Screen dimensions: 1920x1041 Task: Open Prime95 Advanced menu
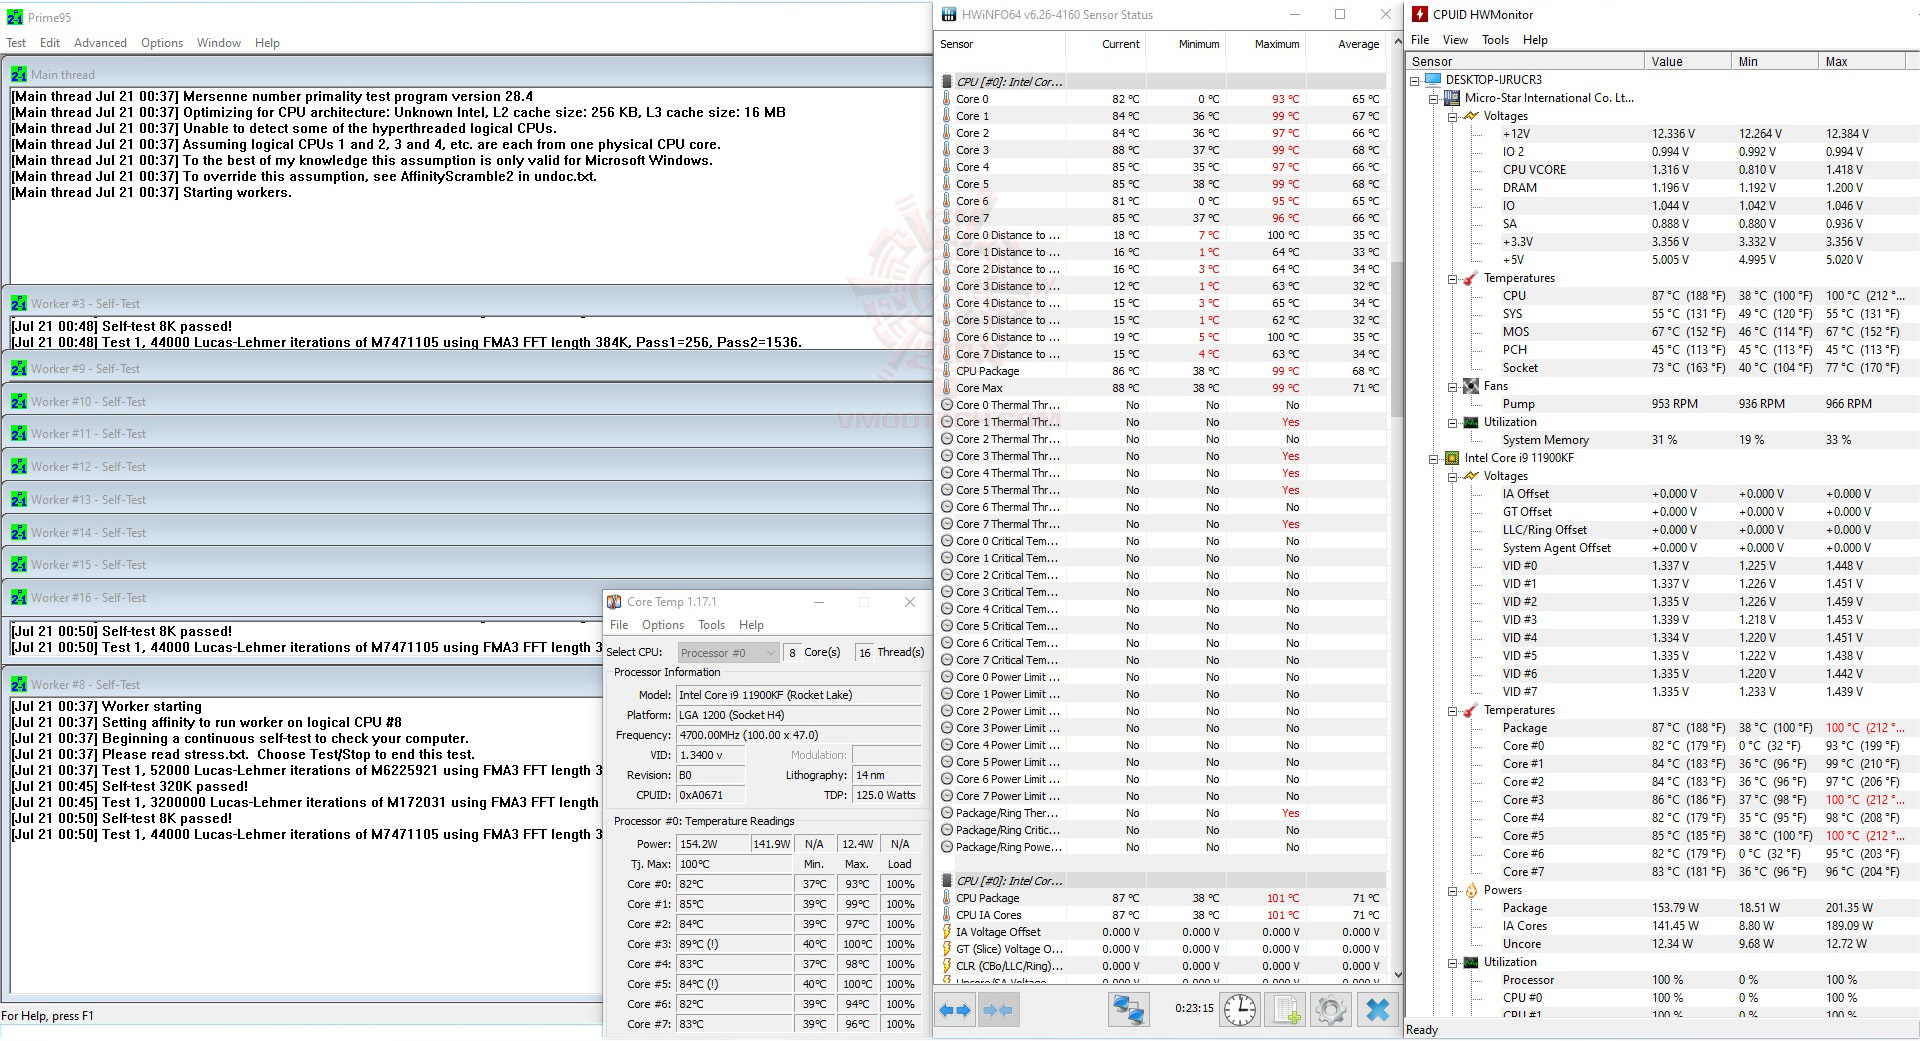100,43
